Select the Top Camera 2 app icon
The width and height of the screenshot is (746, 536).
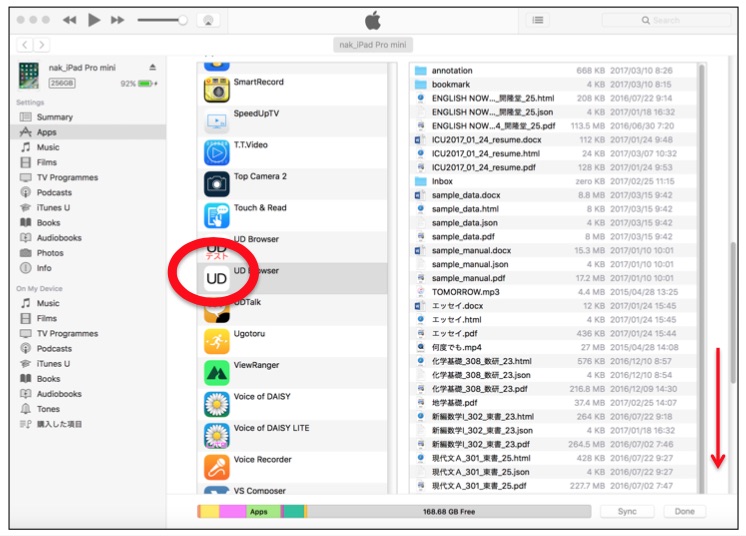(x=217, y=184)
